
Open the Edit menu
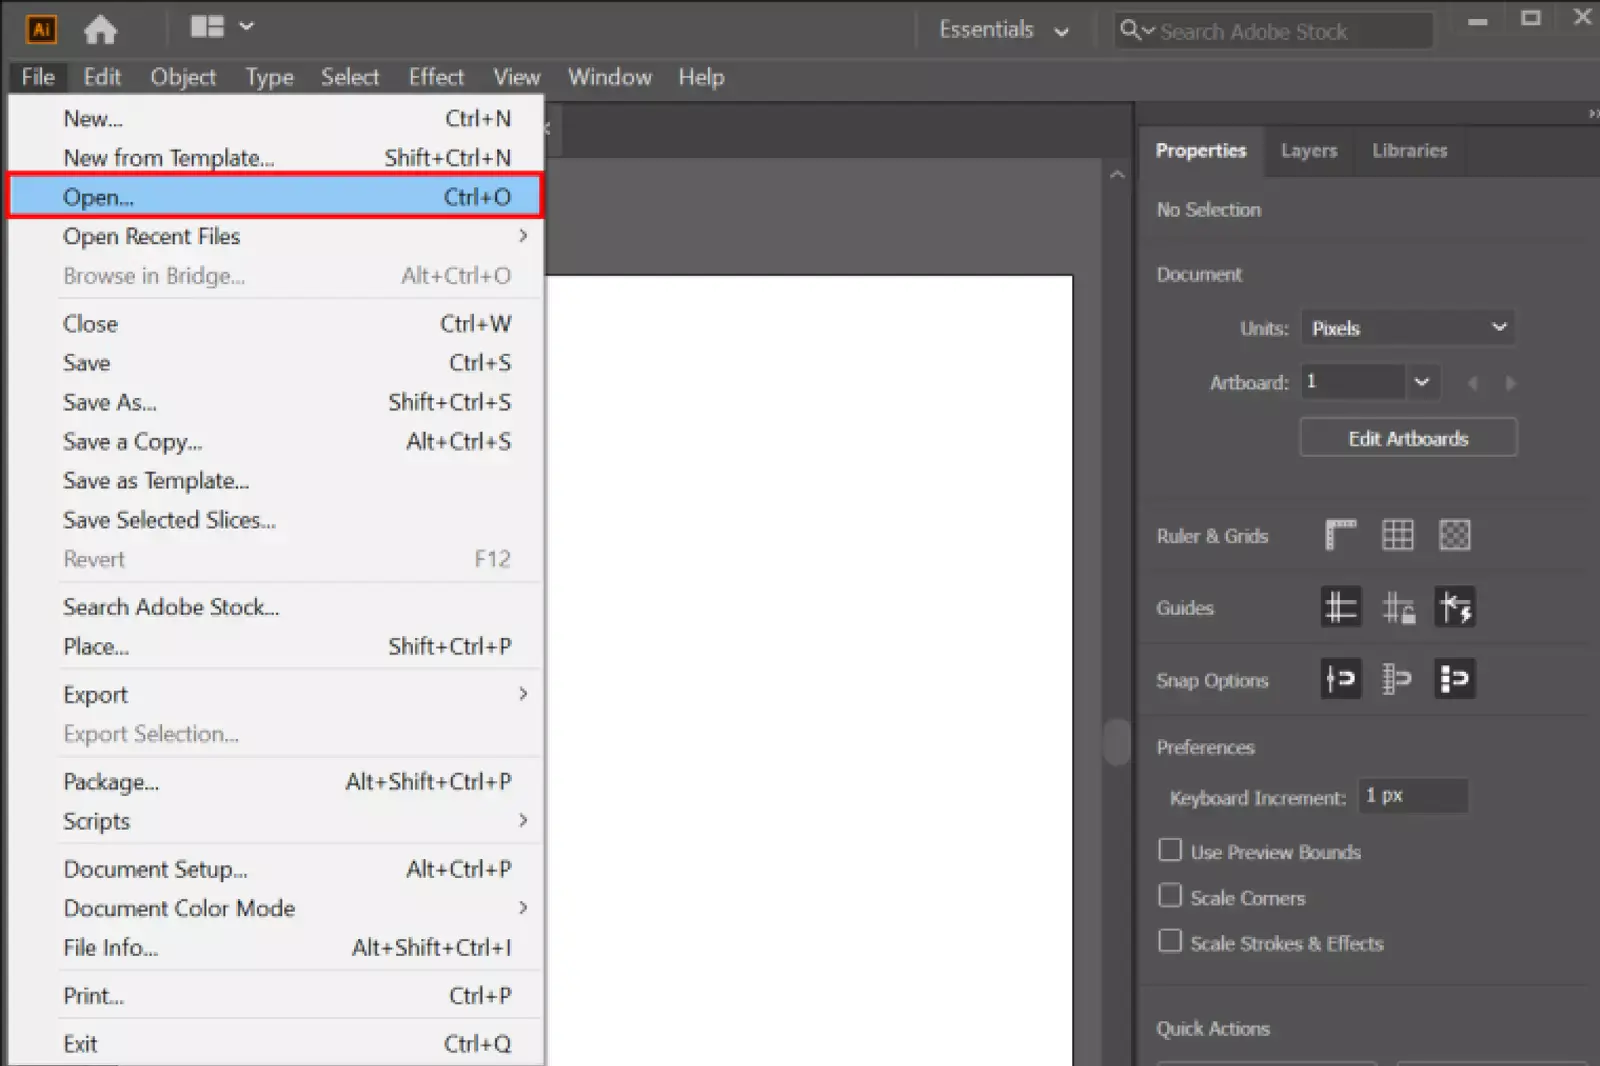tap(102, 77)
